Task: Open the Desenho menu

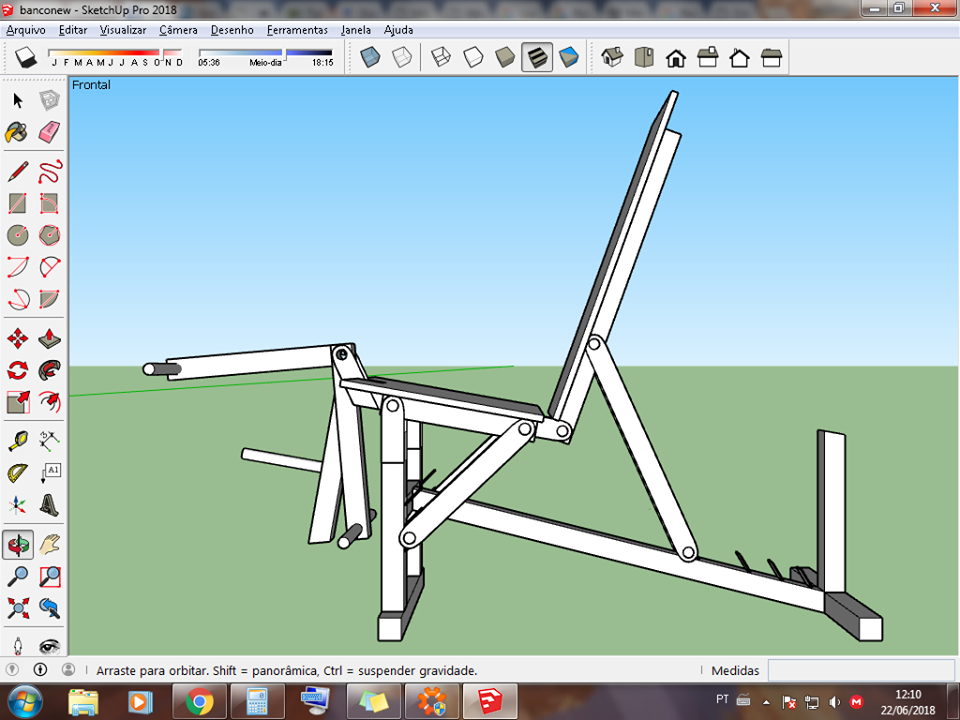Action: click(x=232, y=30)
